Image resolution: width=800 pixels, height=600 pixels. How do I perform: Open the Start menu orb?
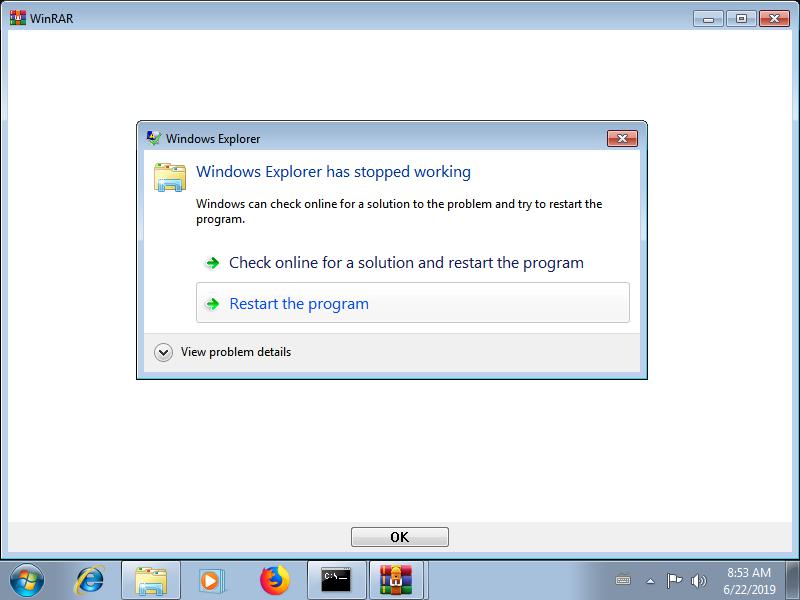pyautogui.click(x=27, y=581)
